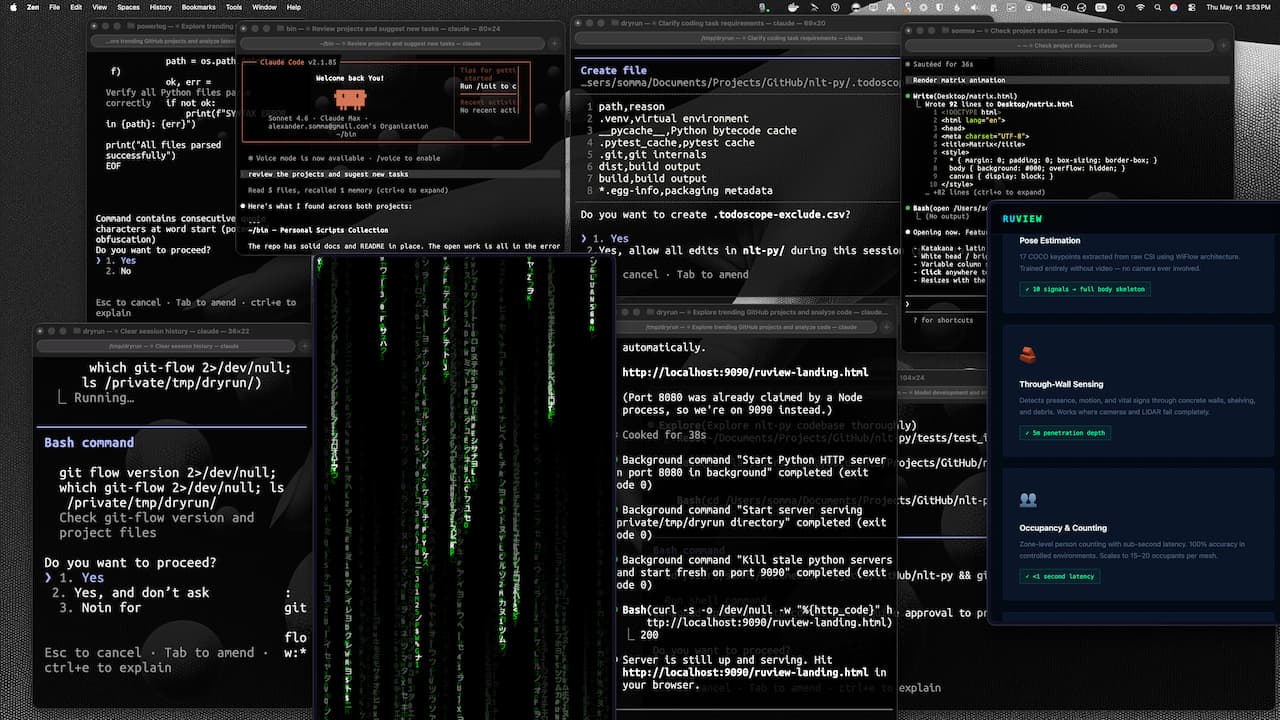Viewport: 1280px width, 720px height.
Task: Open the Bookmarks menu
Action: tap(199, 7)
